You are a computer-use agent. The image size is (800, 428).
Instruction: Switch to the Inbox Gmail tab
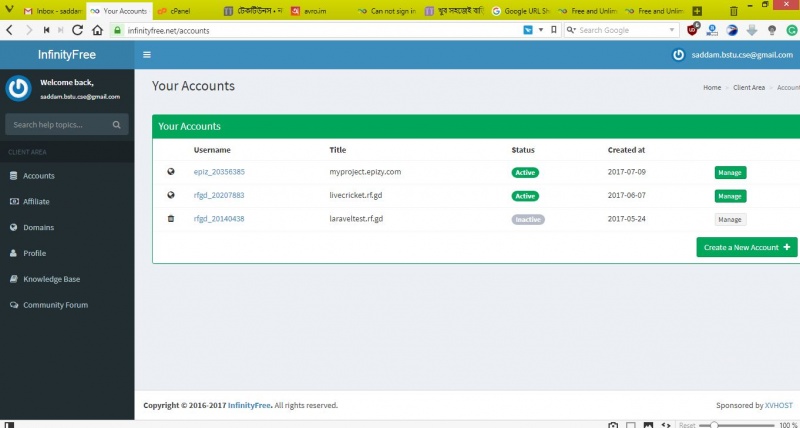point(53,11)
